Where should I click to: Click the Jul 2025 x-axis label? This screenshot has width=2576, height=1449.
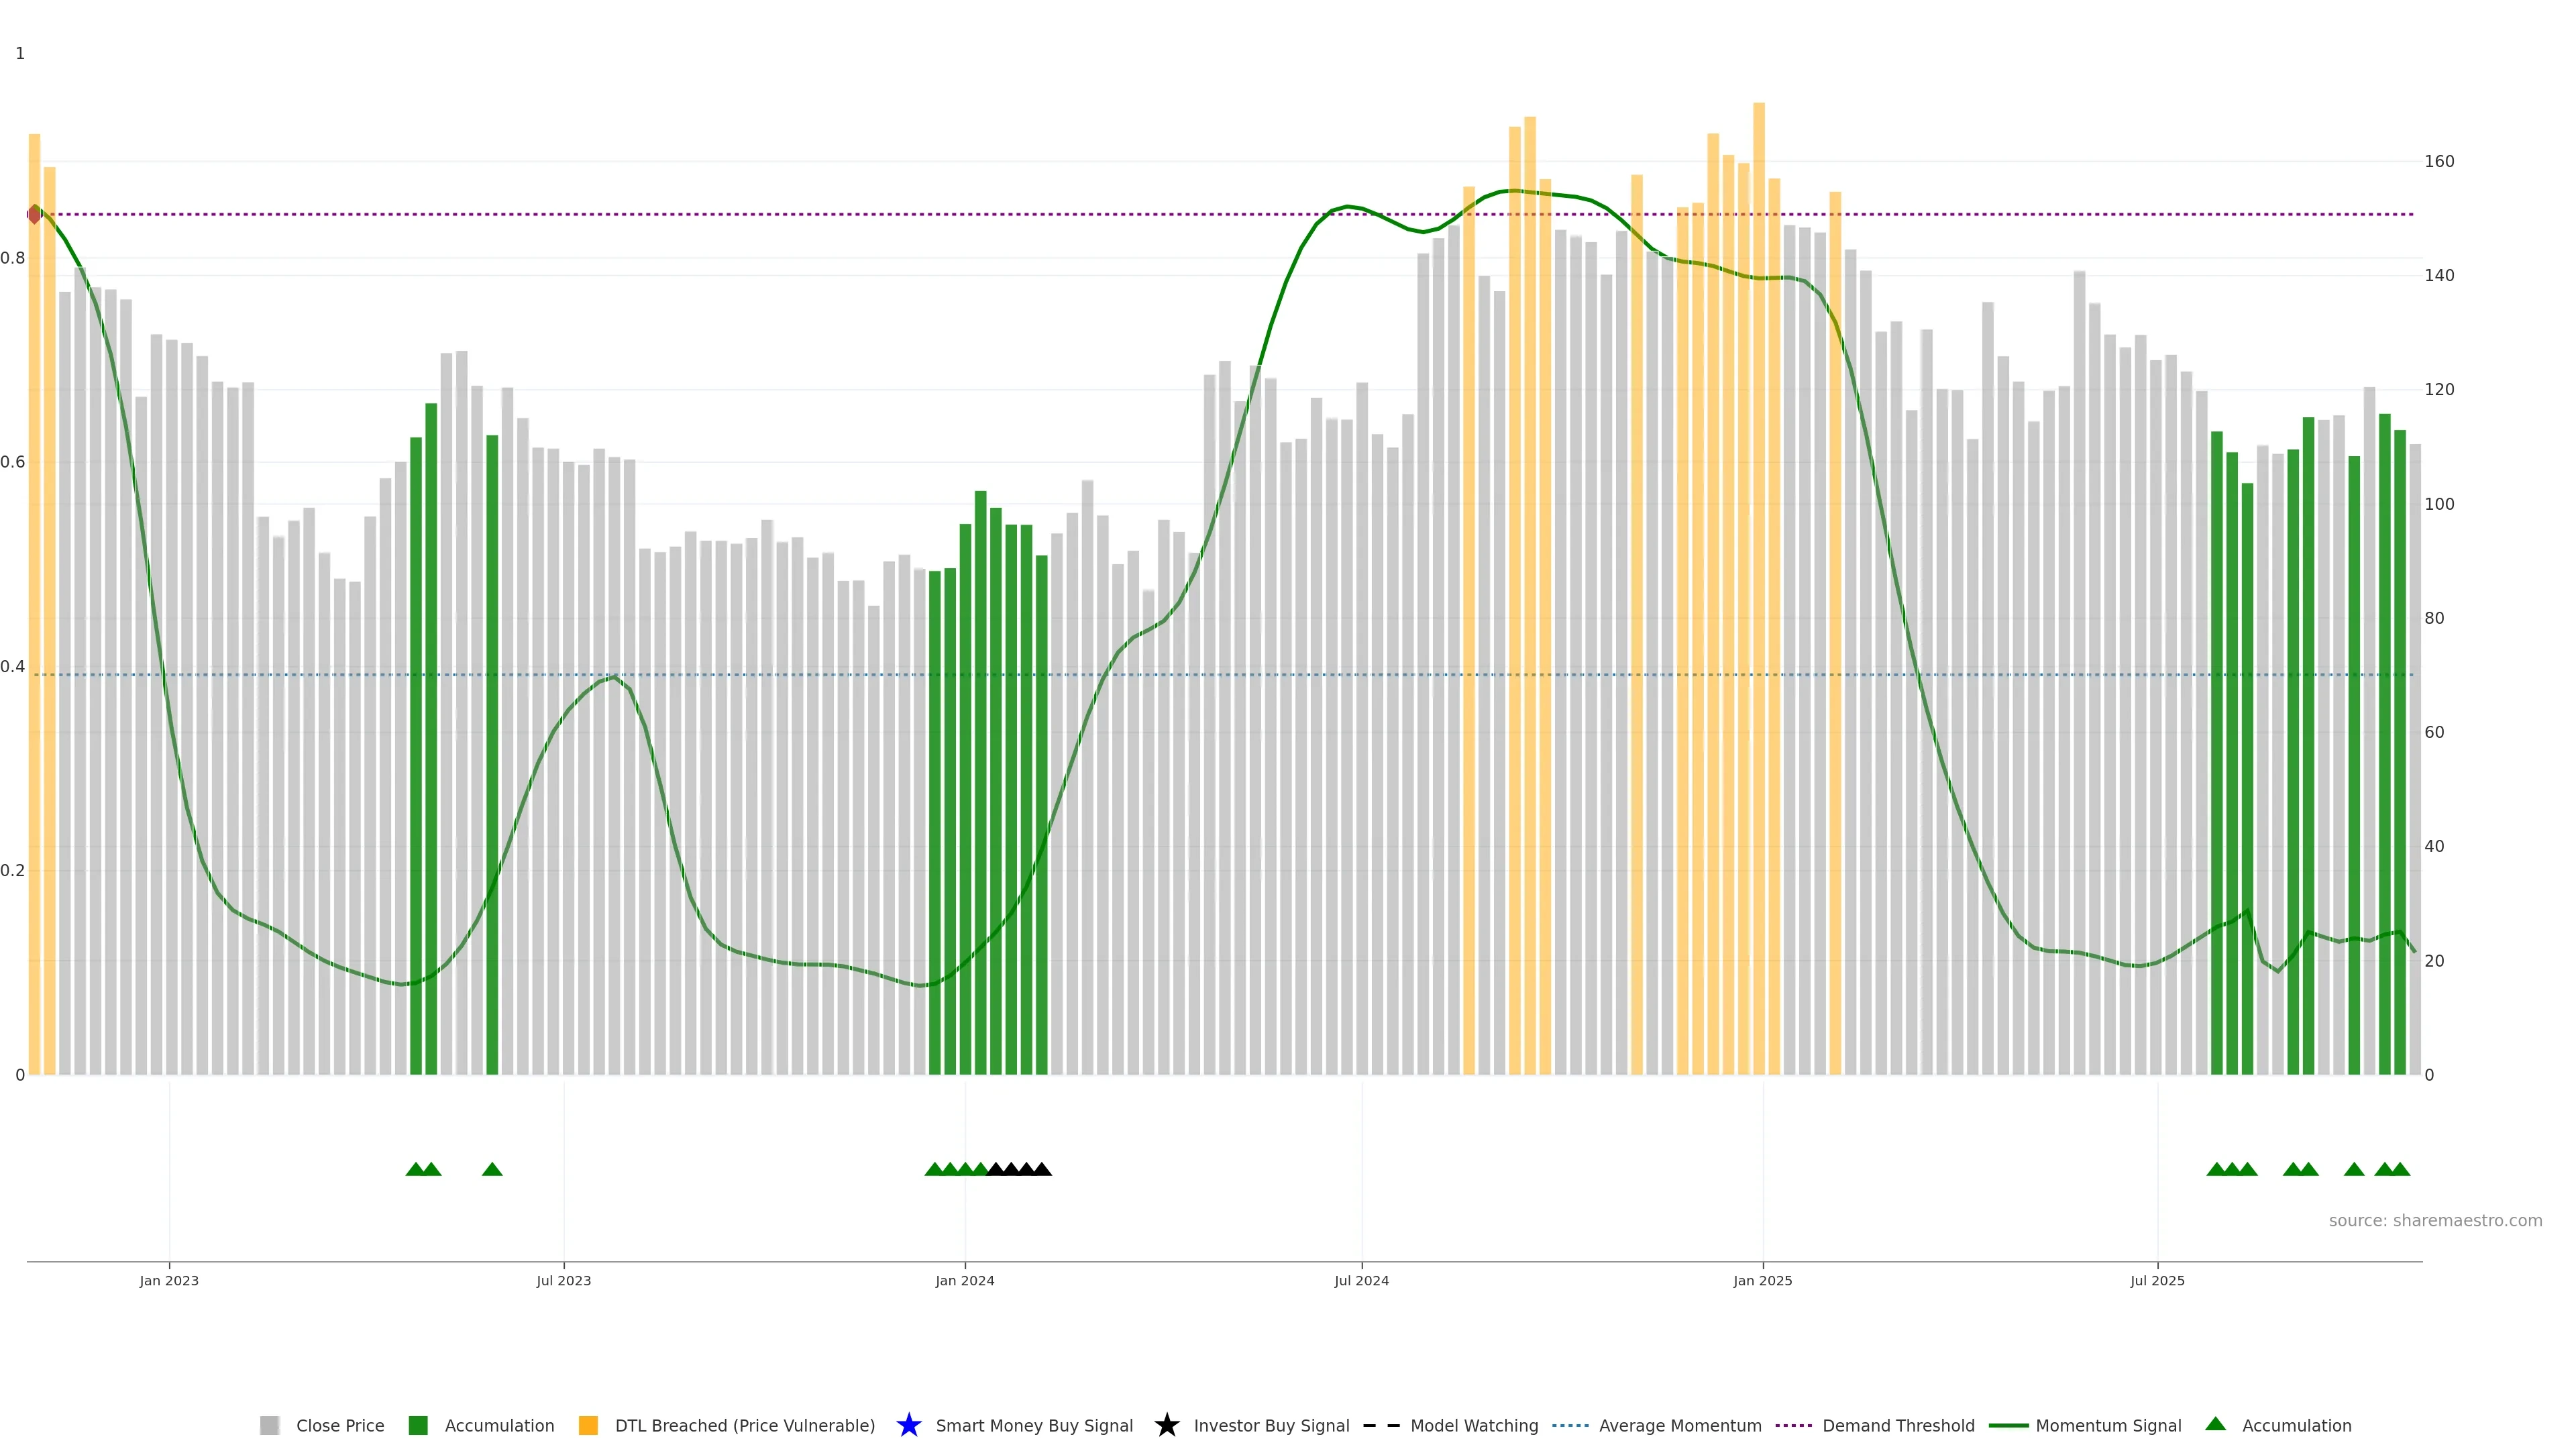pyautogui.click(x=2157, y=1280)
